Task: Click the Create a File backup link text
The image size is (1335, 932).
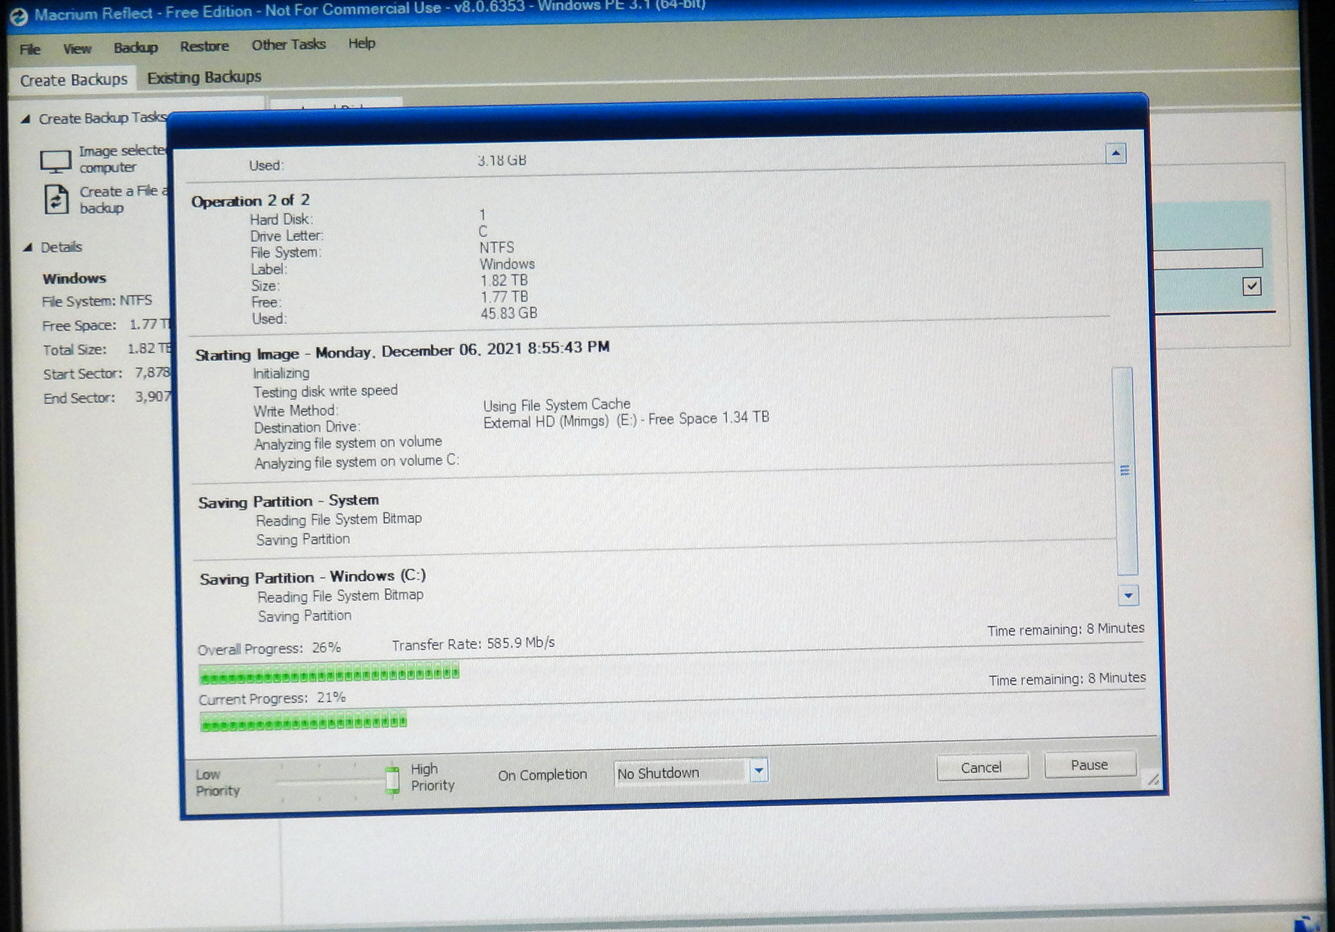Action: click(123, 199)
